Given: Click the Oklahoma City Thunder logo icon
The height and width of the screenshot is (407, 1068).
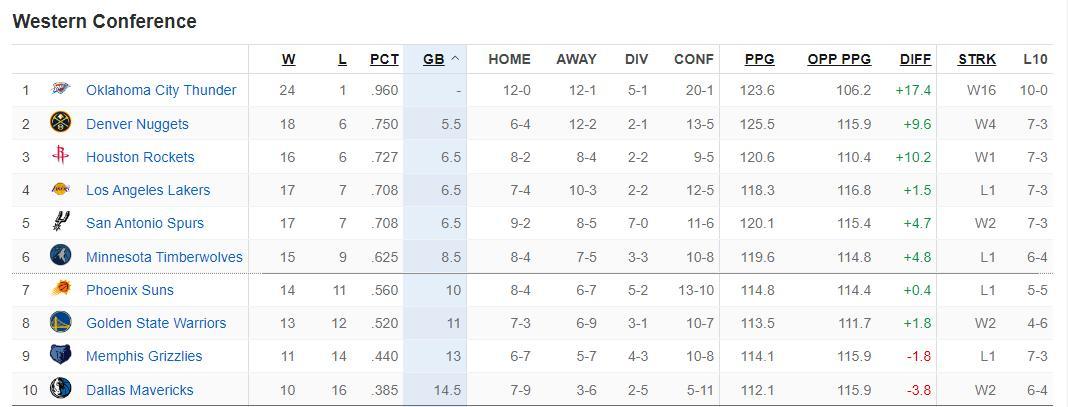Looking at the screenshot, I should pyautogui.click(x=60, y=90).
